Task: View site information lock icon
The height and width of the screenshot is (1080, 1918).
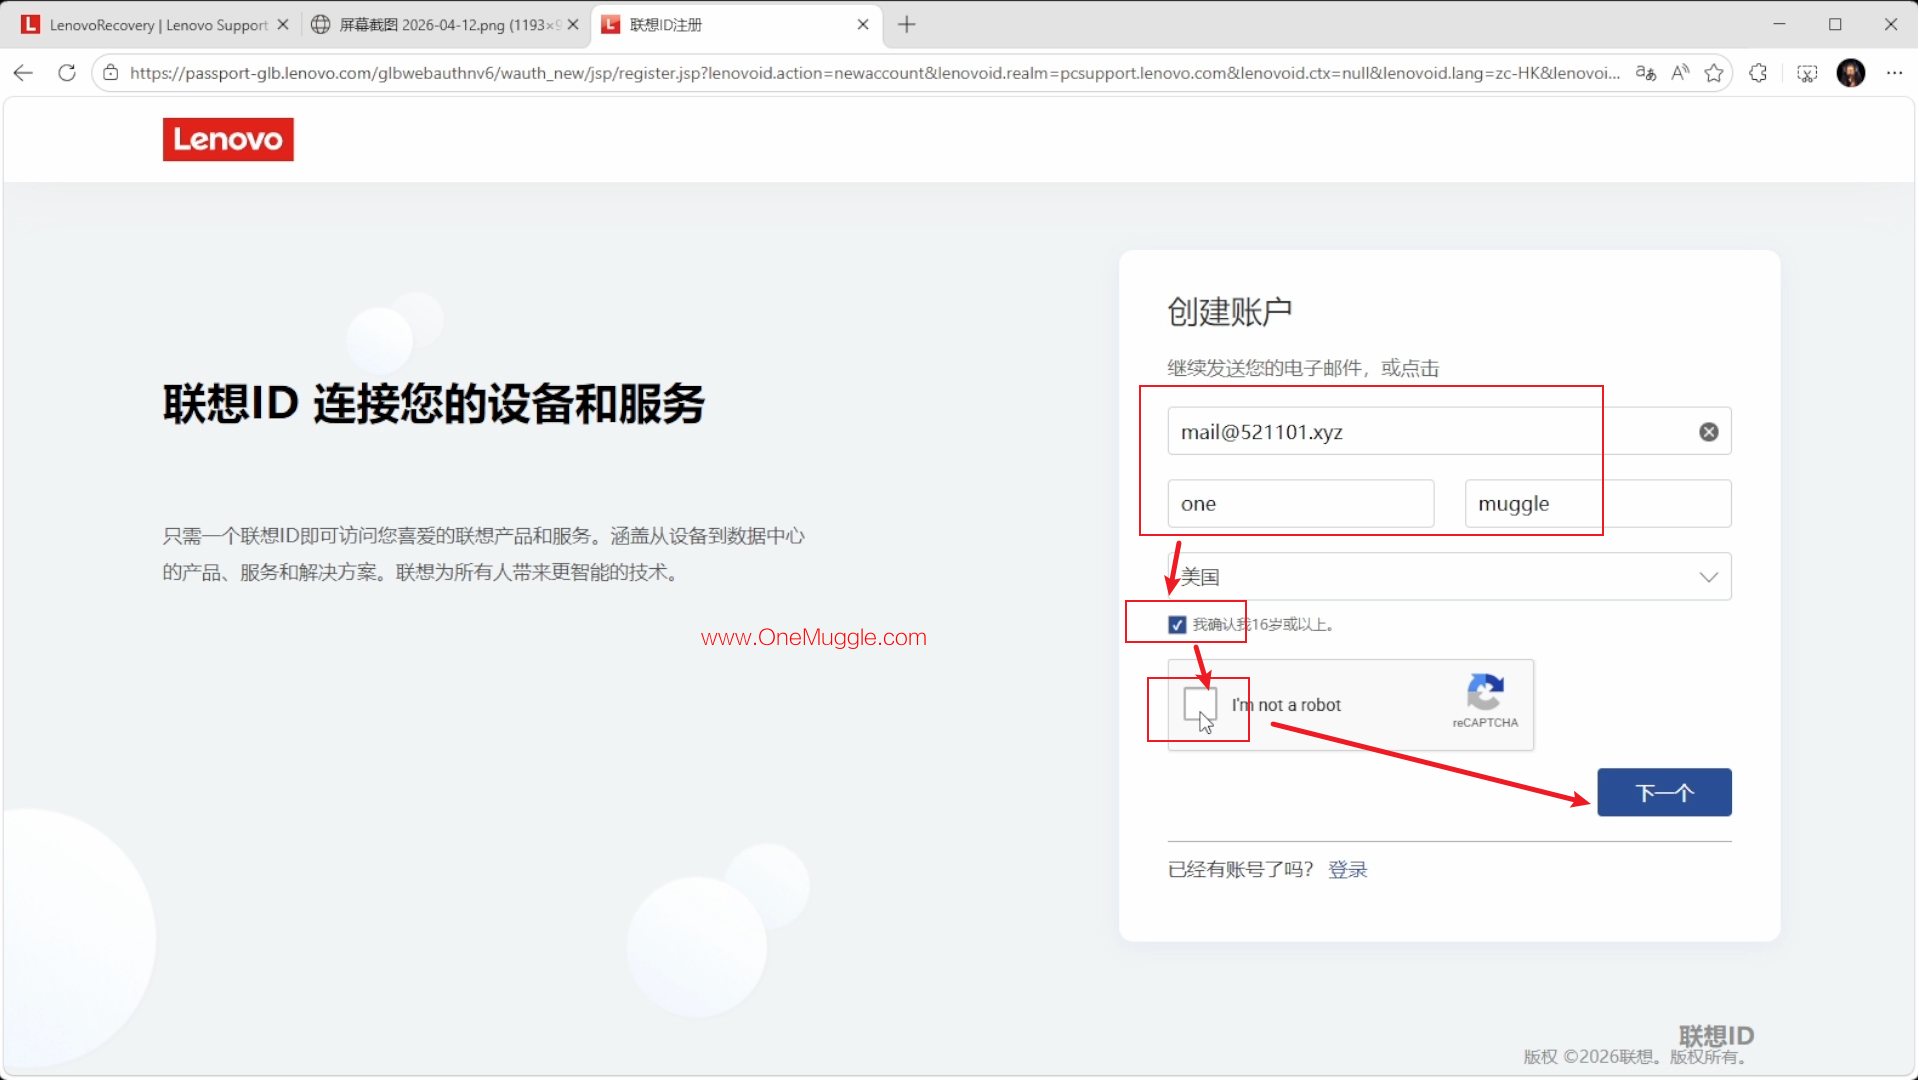Action: point(111,73)
